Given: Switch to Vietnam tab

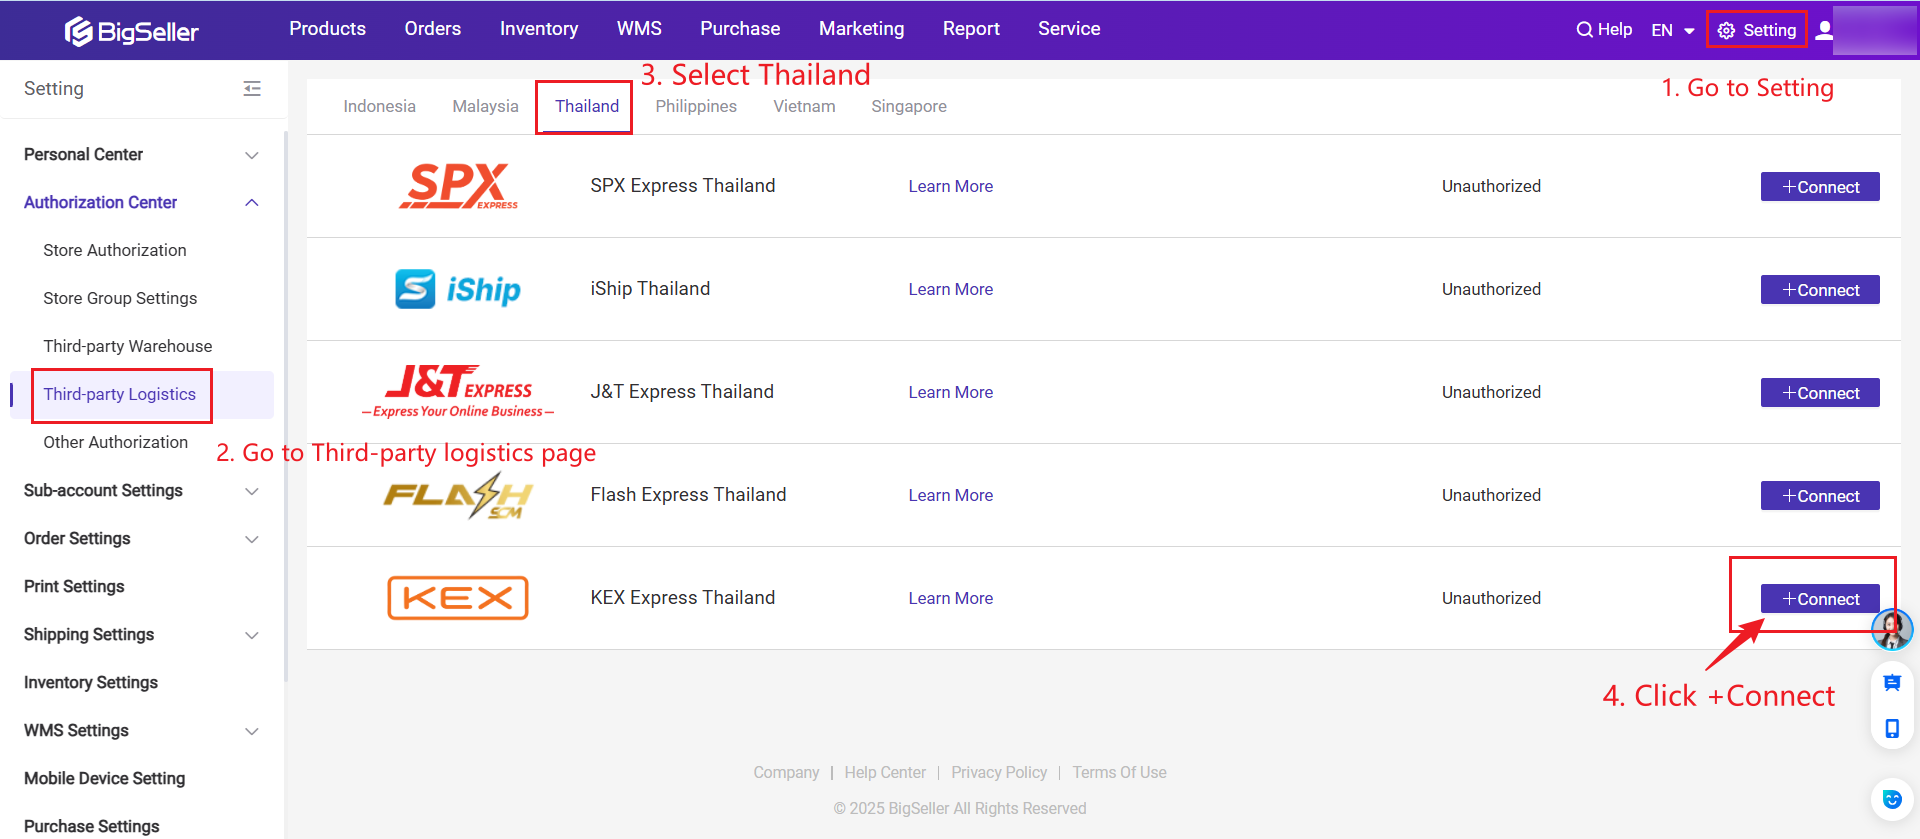Looking at the screenshot, I should (804, 106).
